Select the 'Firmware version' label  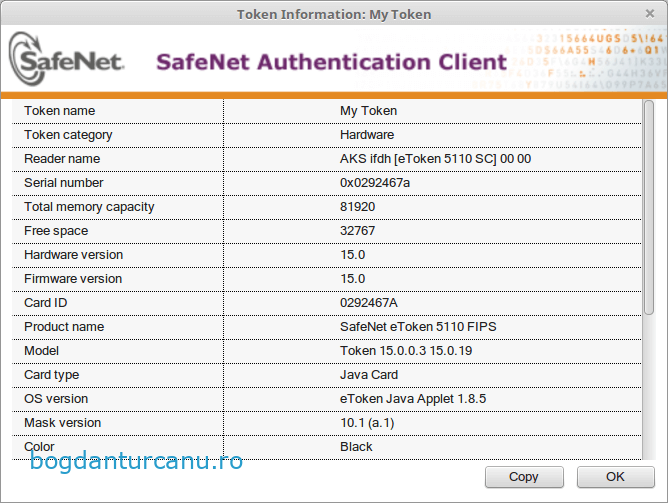tap(73, 279)
